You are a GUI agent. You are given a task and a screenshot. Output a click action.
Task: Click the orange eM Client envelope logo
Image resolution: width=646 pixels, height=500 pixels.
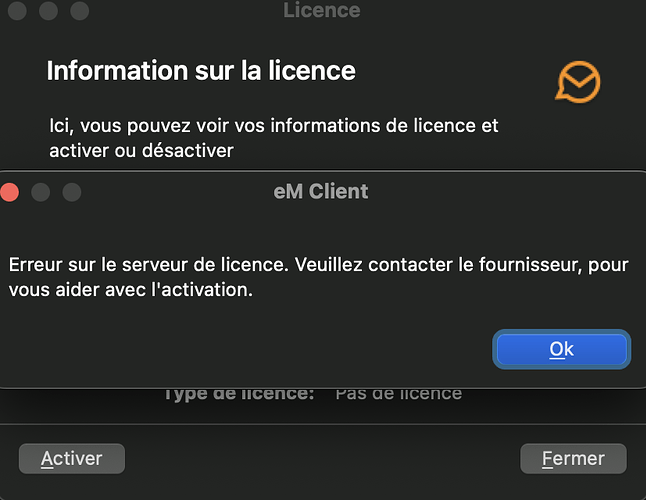(578, 81)
